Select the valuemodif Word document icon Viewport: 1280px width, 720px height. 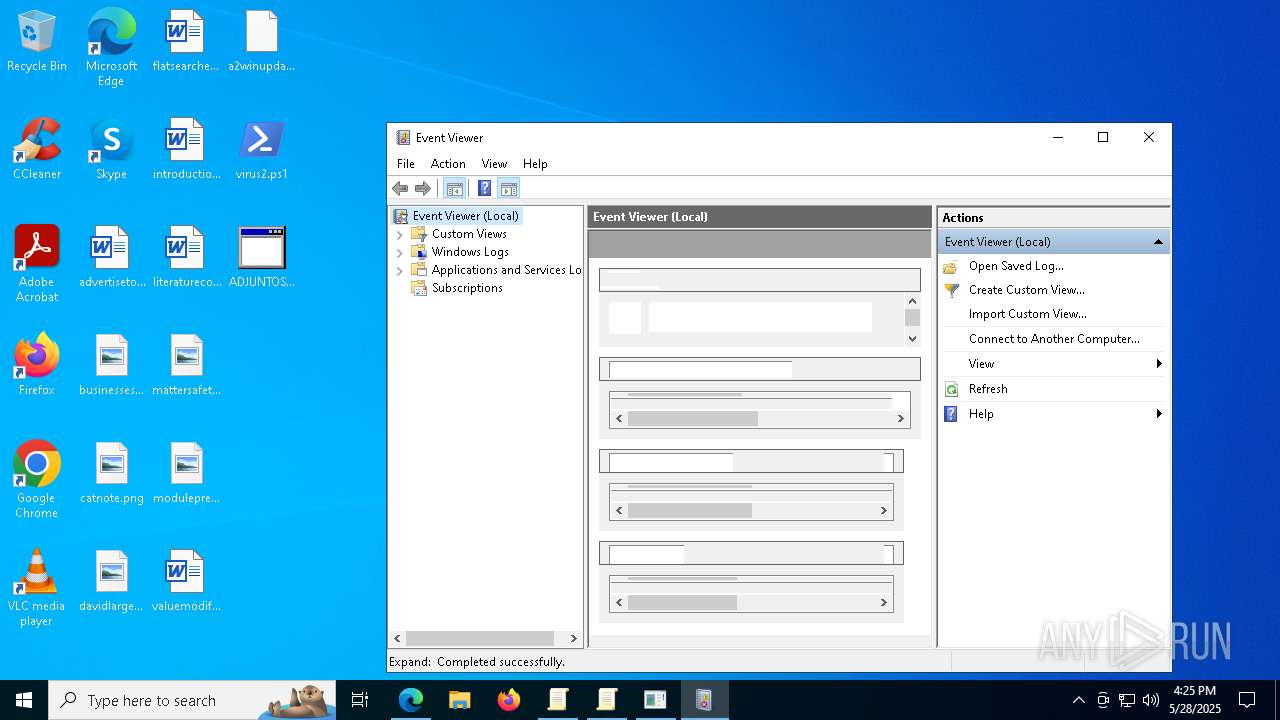pyautogui.click(x=186, y=581)
